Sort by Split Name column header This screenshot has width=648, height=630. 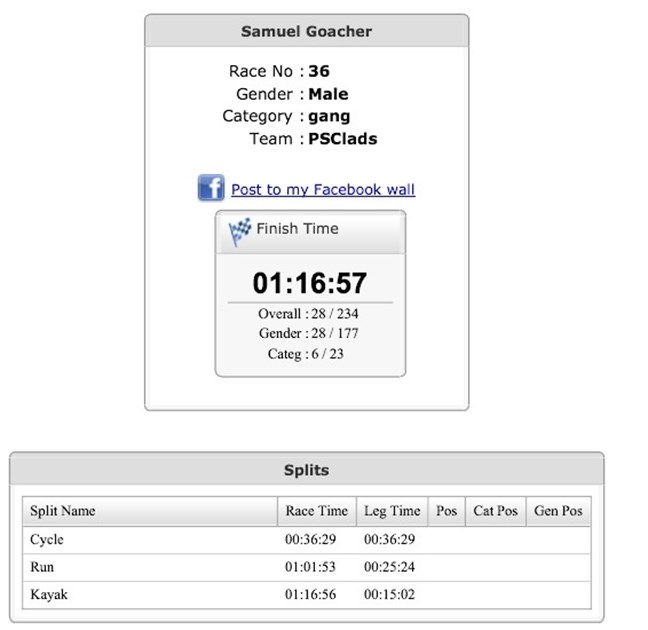tap(63, 511)
